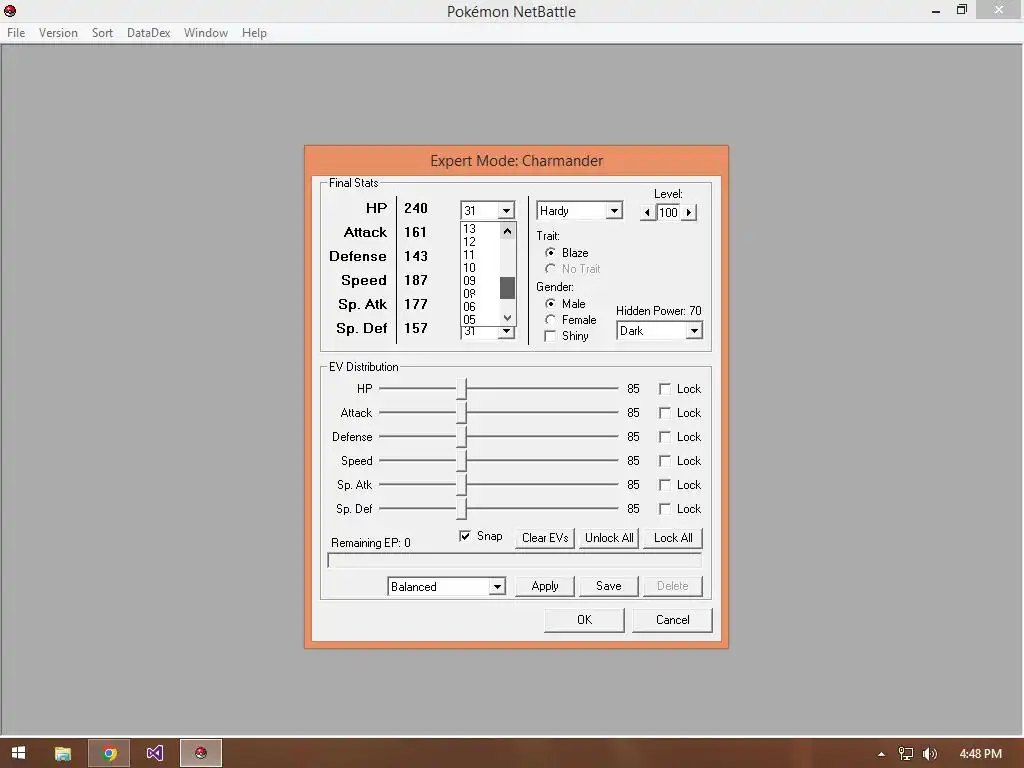
Task: Apply the selected EV preset
Action: [x=545, y=586]
